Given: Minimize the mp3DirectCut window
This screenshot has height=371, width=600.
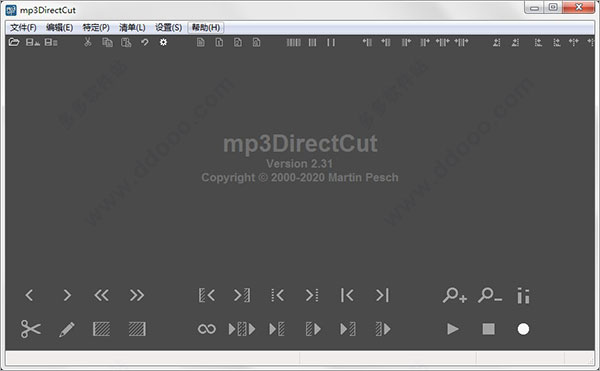Looking at the screenshot, I should tap(535, 7).
